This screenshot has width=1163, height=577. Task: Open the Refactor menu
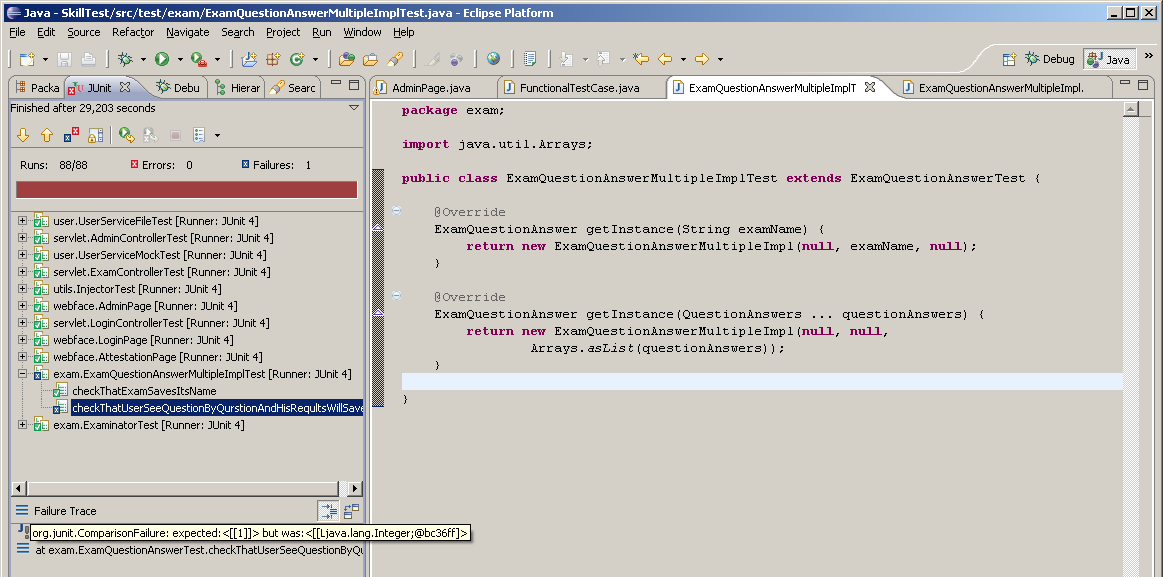pyautogui.click(x=133, y=32)
